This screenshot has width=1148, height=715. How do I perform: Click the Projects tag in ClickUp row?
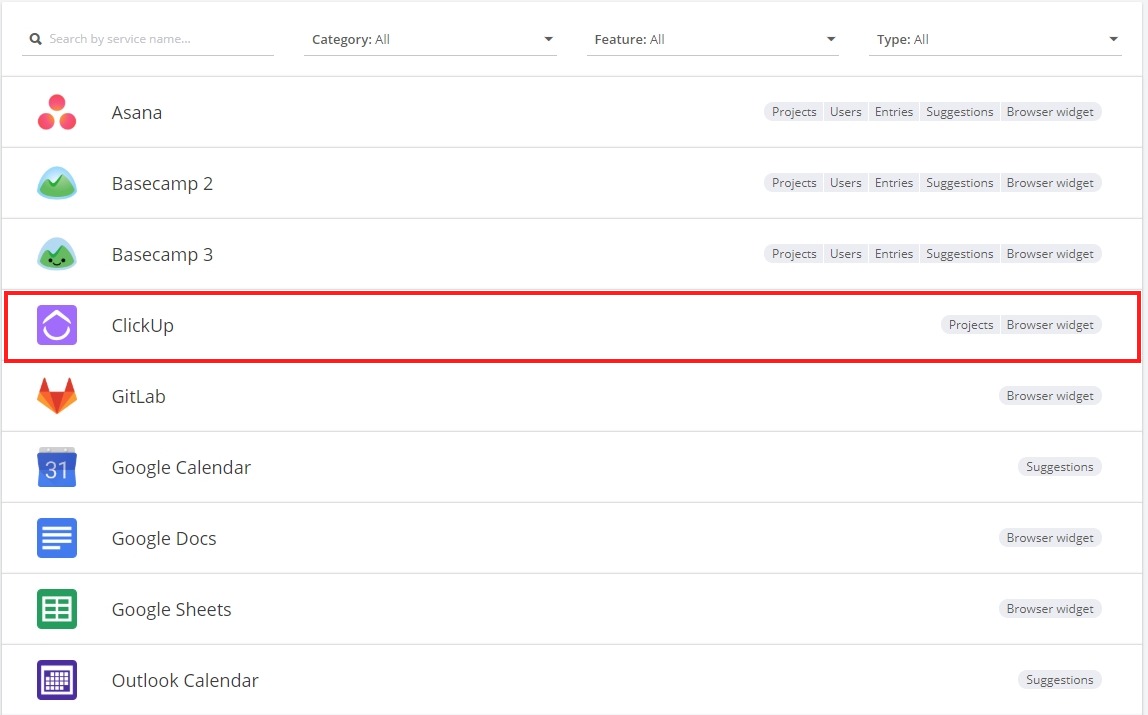[971, 325]
